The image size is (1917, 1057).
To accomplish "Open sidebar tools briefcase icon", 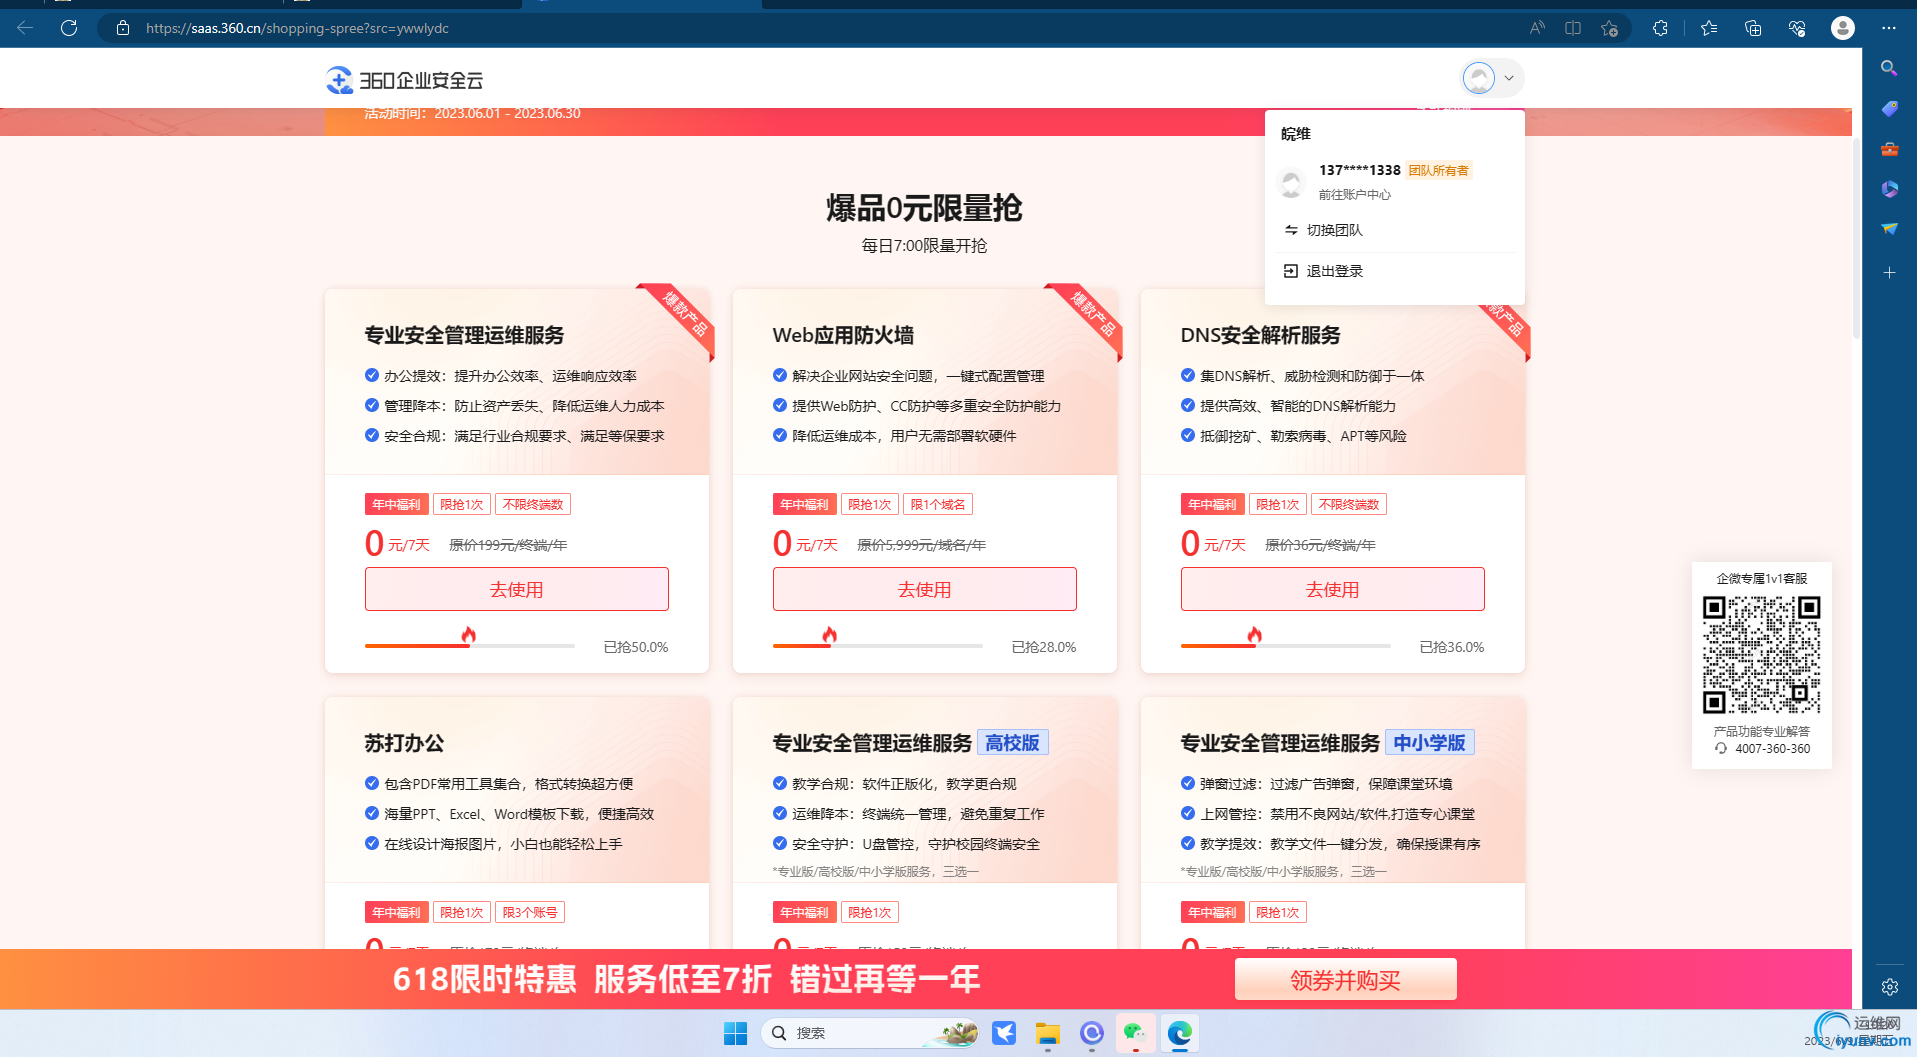I will tap(1889, 149).
